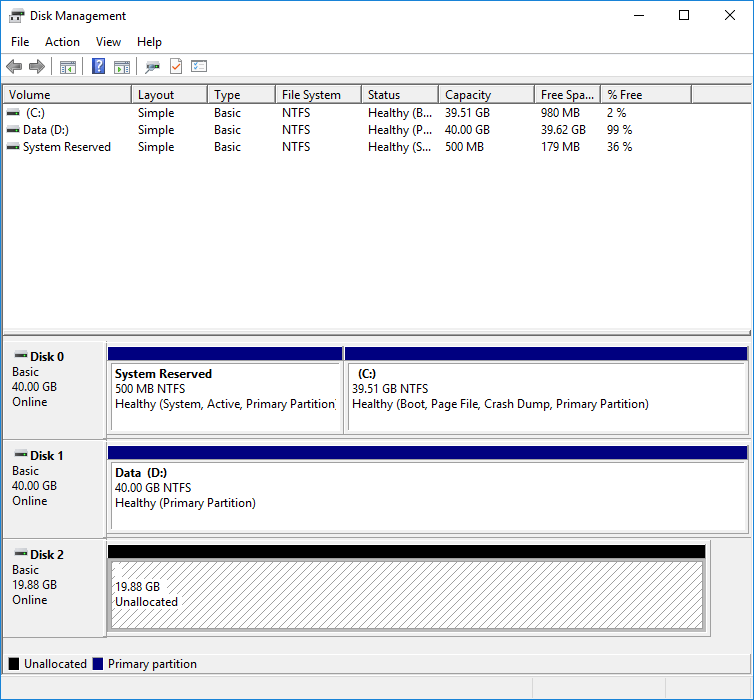Click the 980 MB free space cell
754x700 pixels.
560,113
